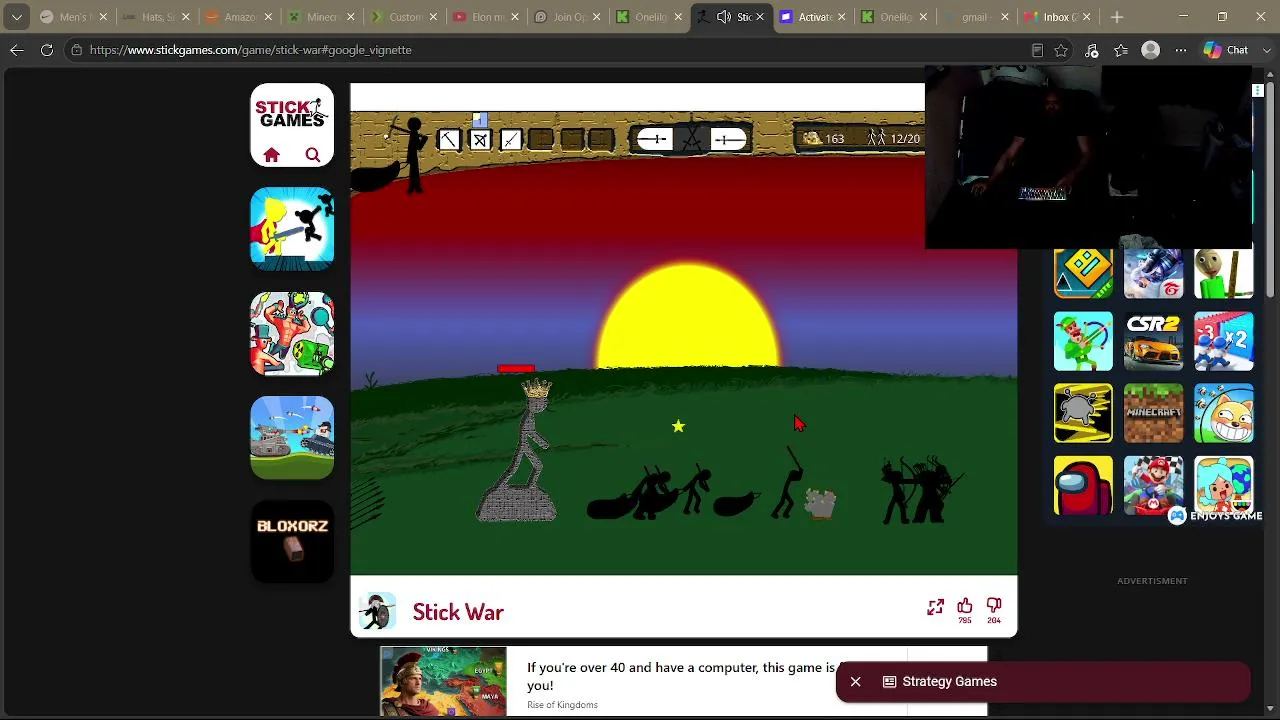The width and height of the screenshot is (1280, 720).
Task: Open the Stick Games home icon
Action: point(272,155)
